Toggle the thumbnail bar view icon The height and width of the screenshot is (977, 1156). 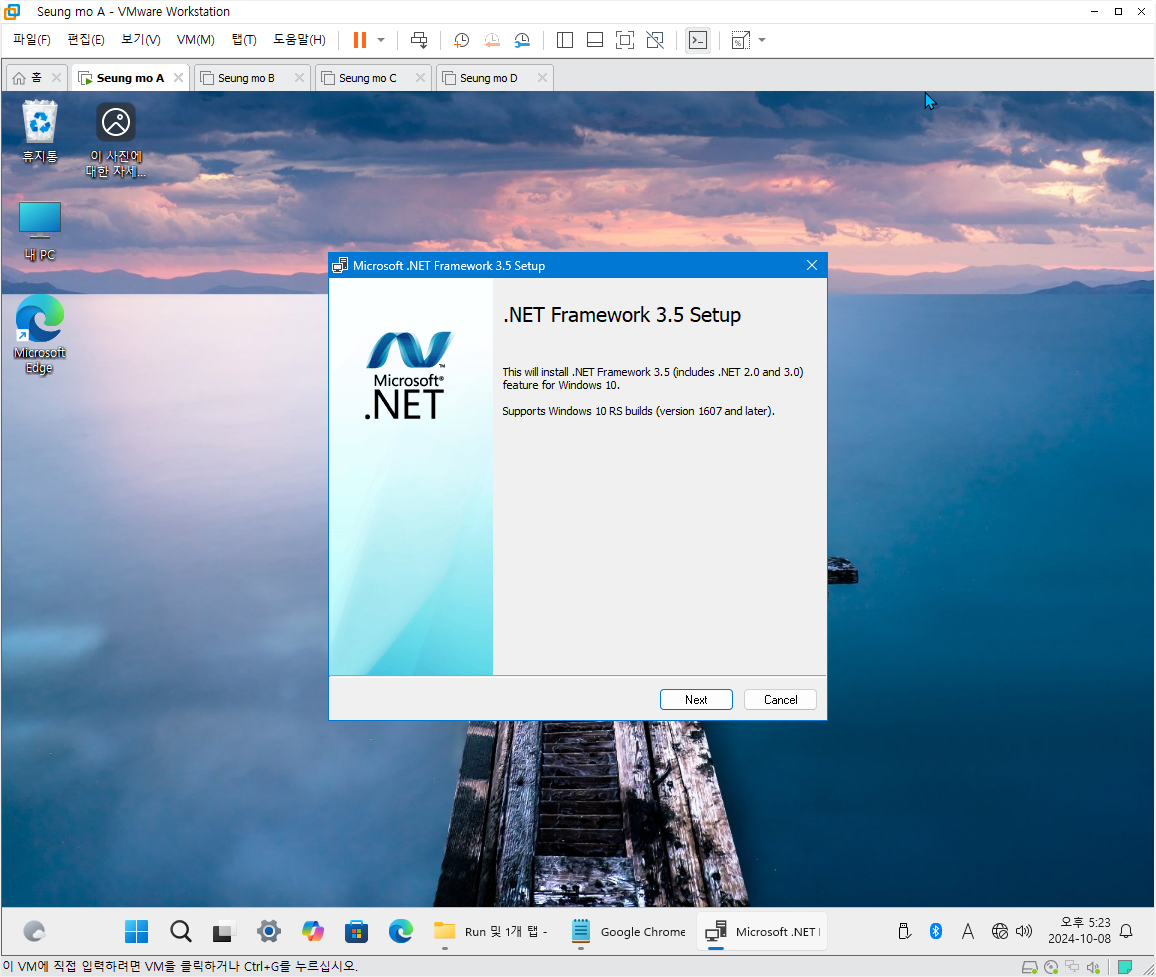tap(595, 40)
